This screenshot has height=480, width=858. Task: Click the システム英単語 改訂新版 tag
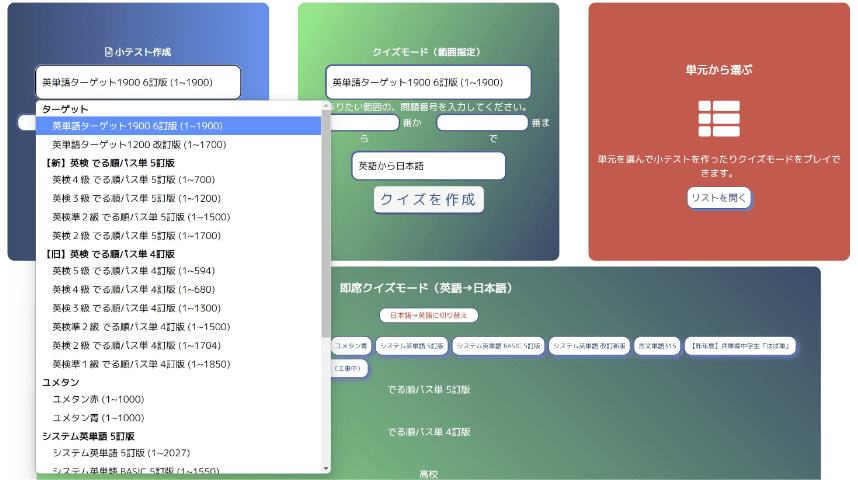[589, 346]
